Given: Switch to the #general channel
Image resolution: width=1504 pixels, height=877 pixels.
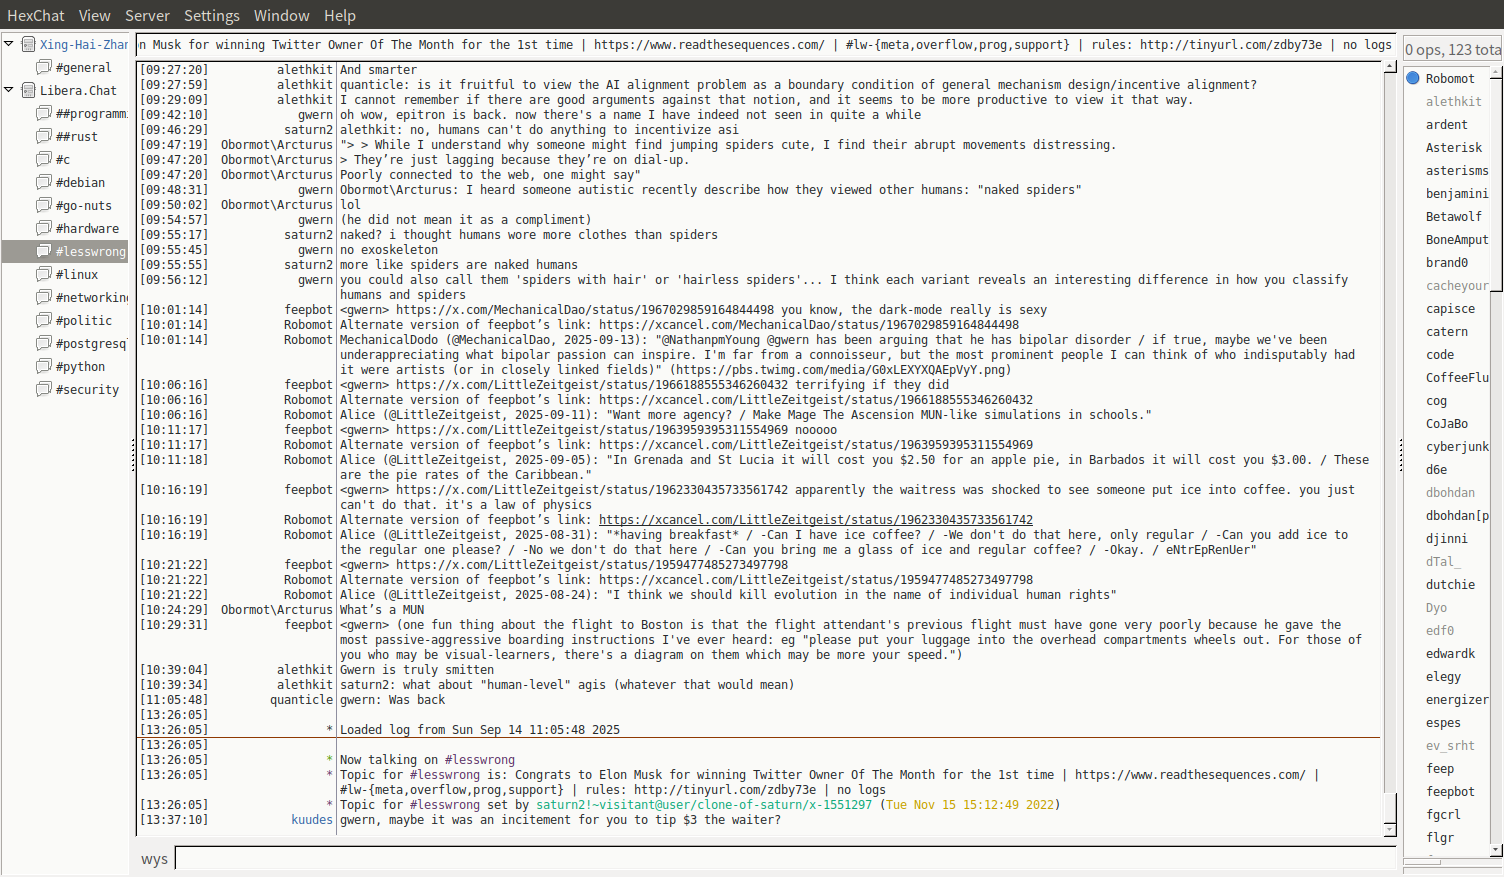Looking at the screenshot, I should [x=84, y=67].
